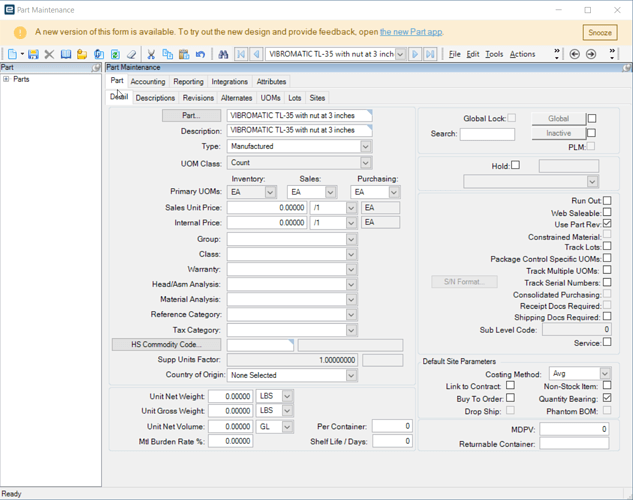Go to last record navigation icon
The image size is (633, 500).
430,54
